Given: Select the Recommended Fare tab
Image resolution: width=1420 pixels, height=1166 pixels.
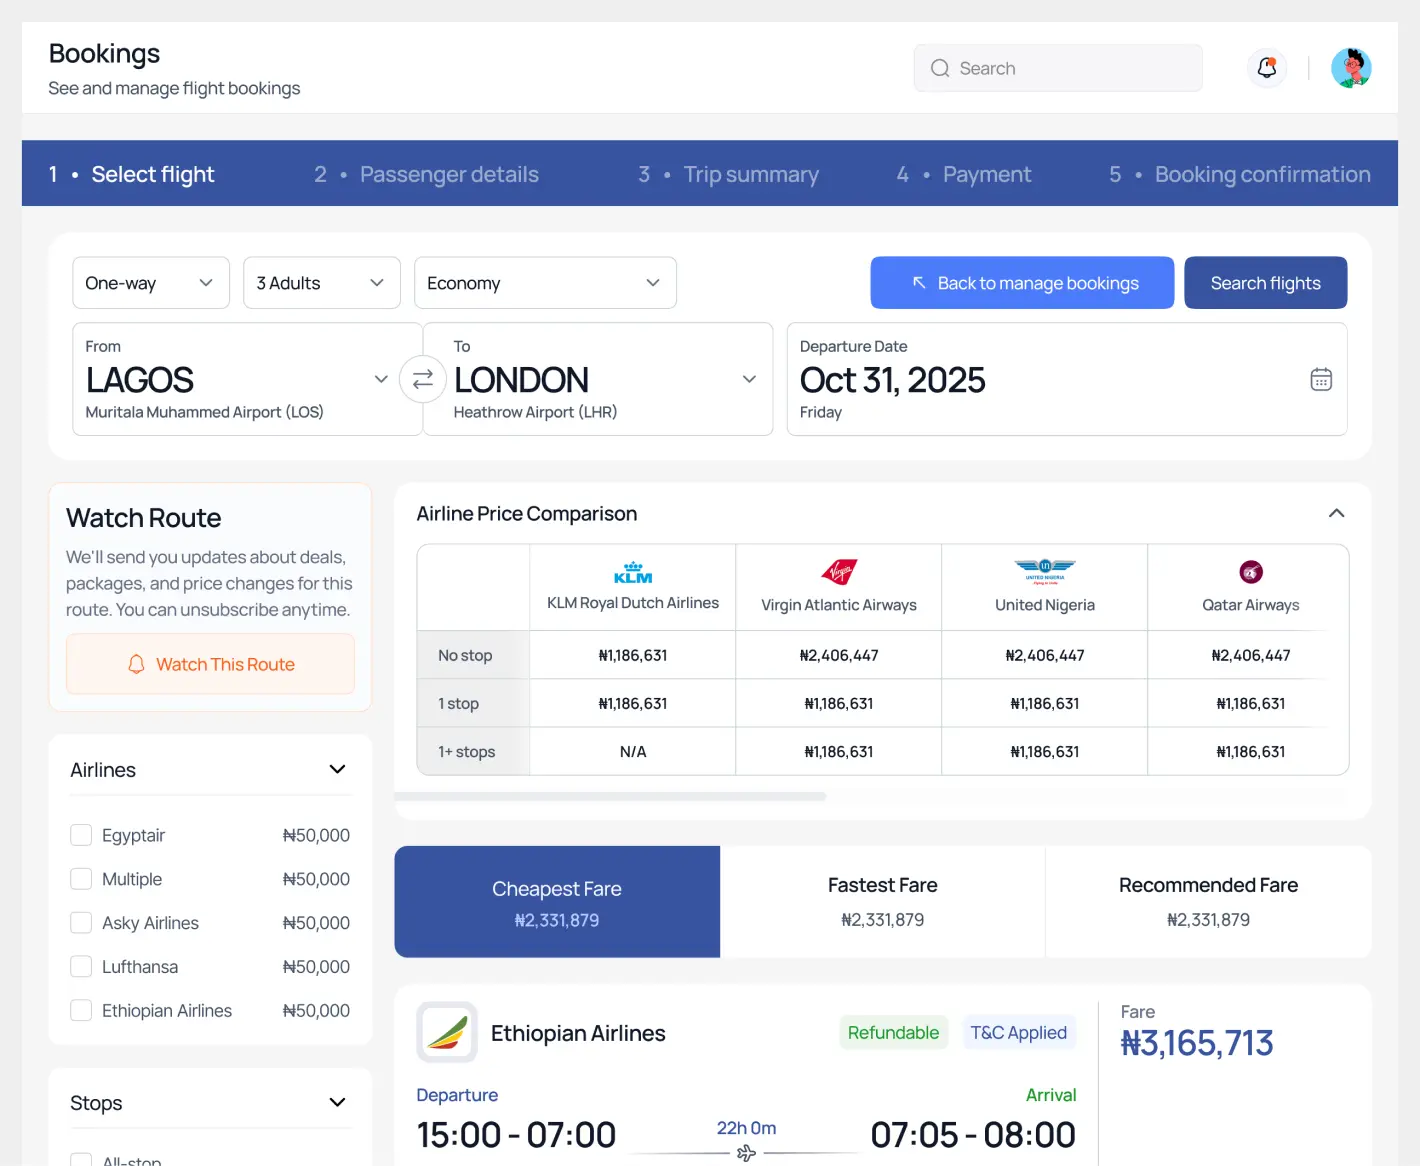Looking at the screenshot, I should point(1208,902).
